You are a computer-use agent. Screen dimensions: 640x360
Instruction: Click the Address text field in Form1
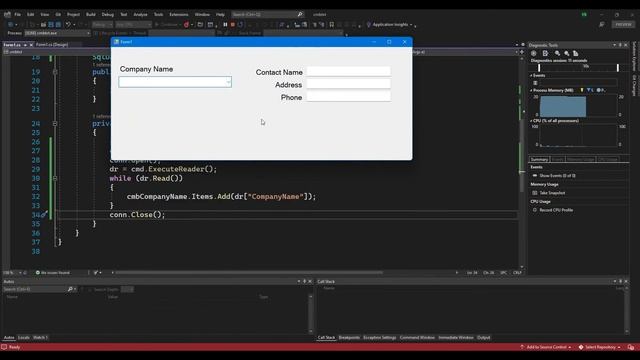(x=348, y=84)
